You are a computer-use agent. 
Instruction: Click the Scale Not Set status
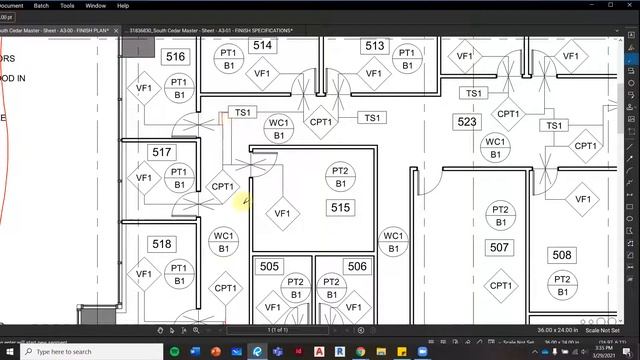(x=602, y=330)
